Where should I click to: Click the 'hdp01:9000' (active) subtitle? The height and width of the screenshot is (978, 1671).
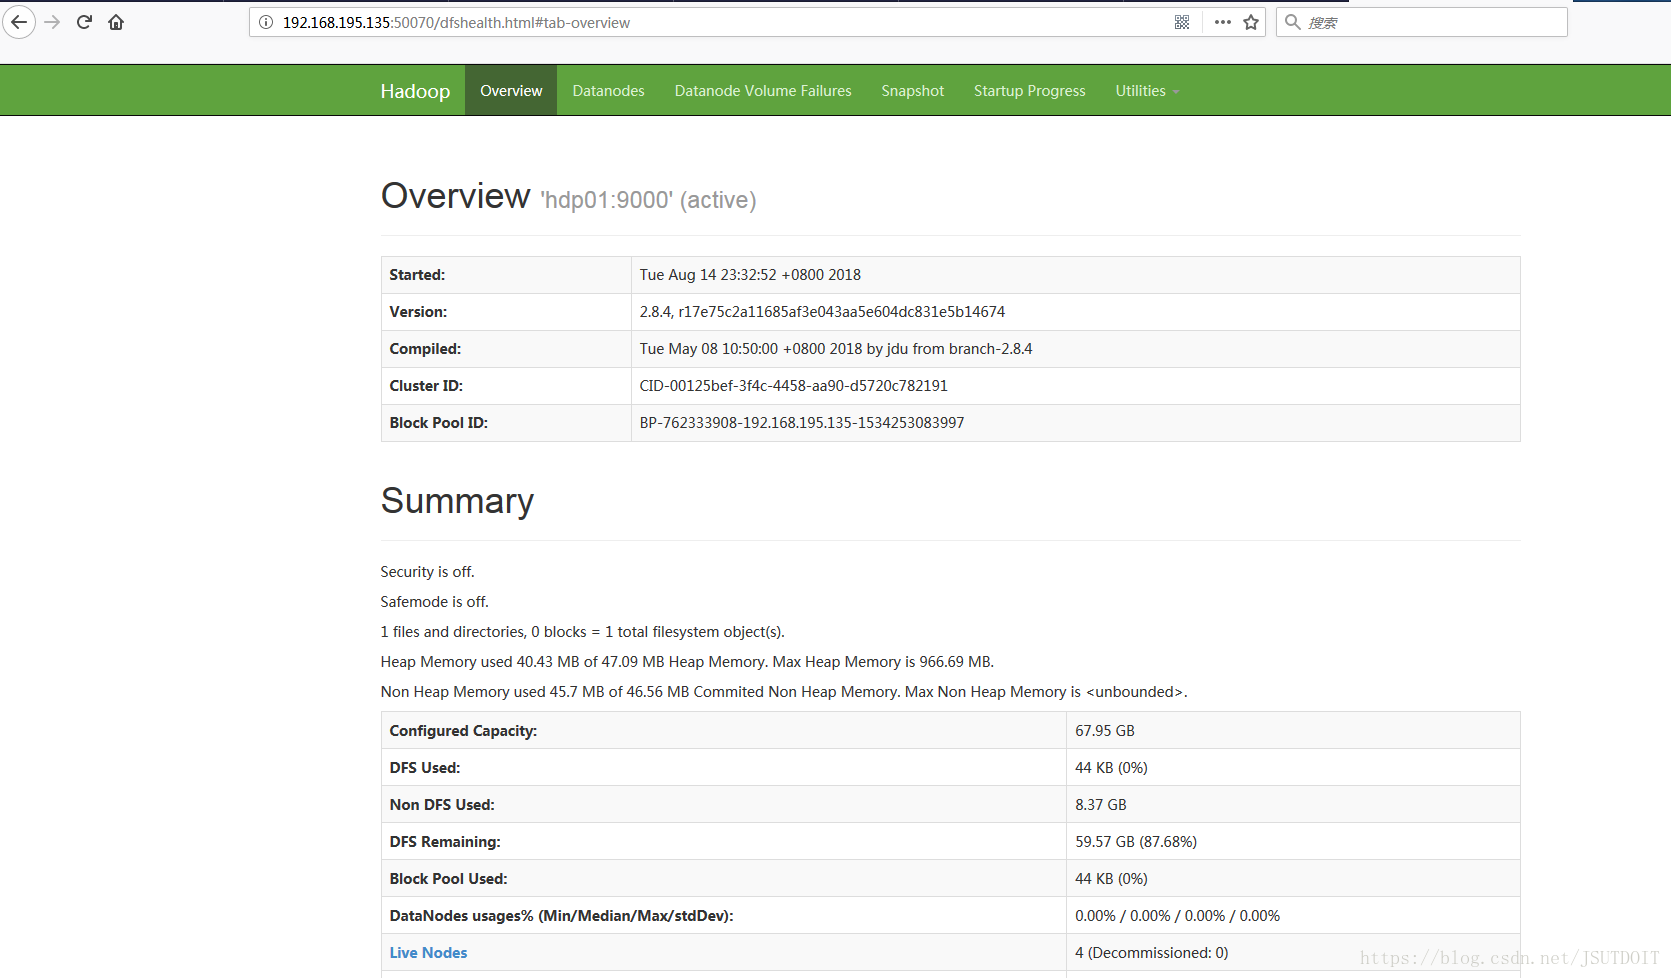648,200
